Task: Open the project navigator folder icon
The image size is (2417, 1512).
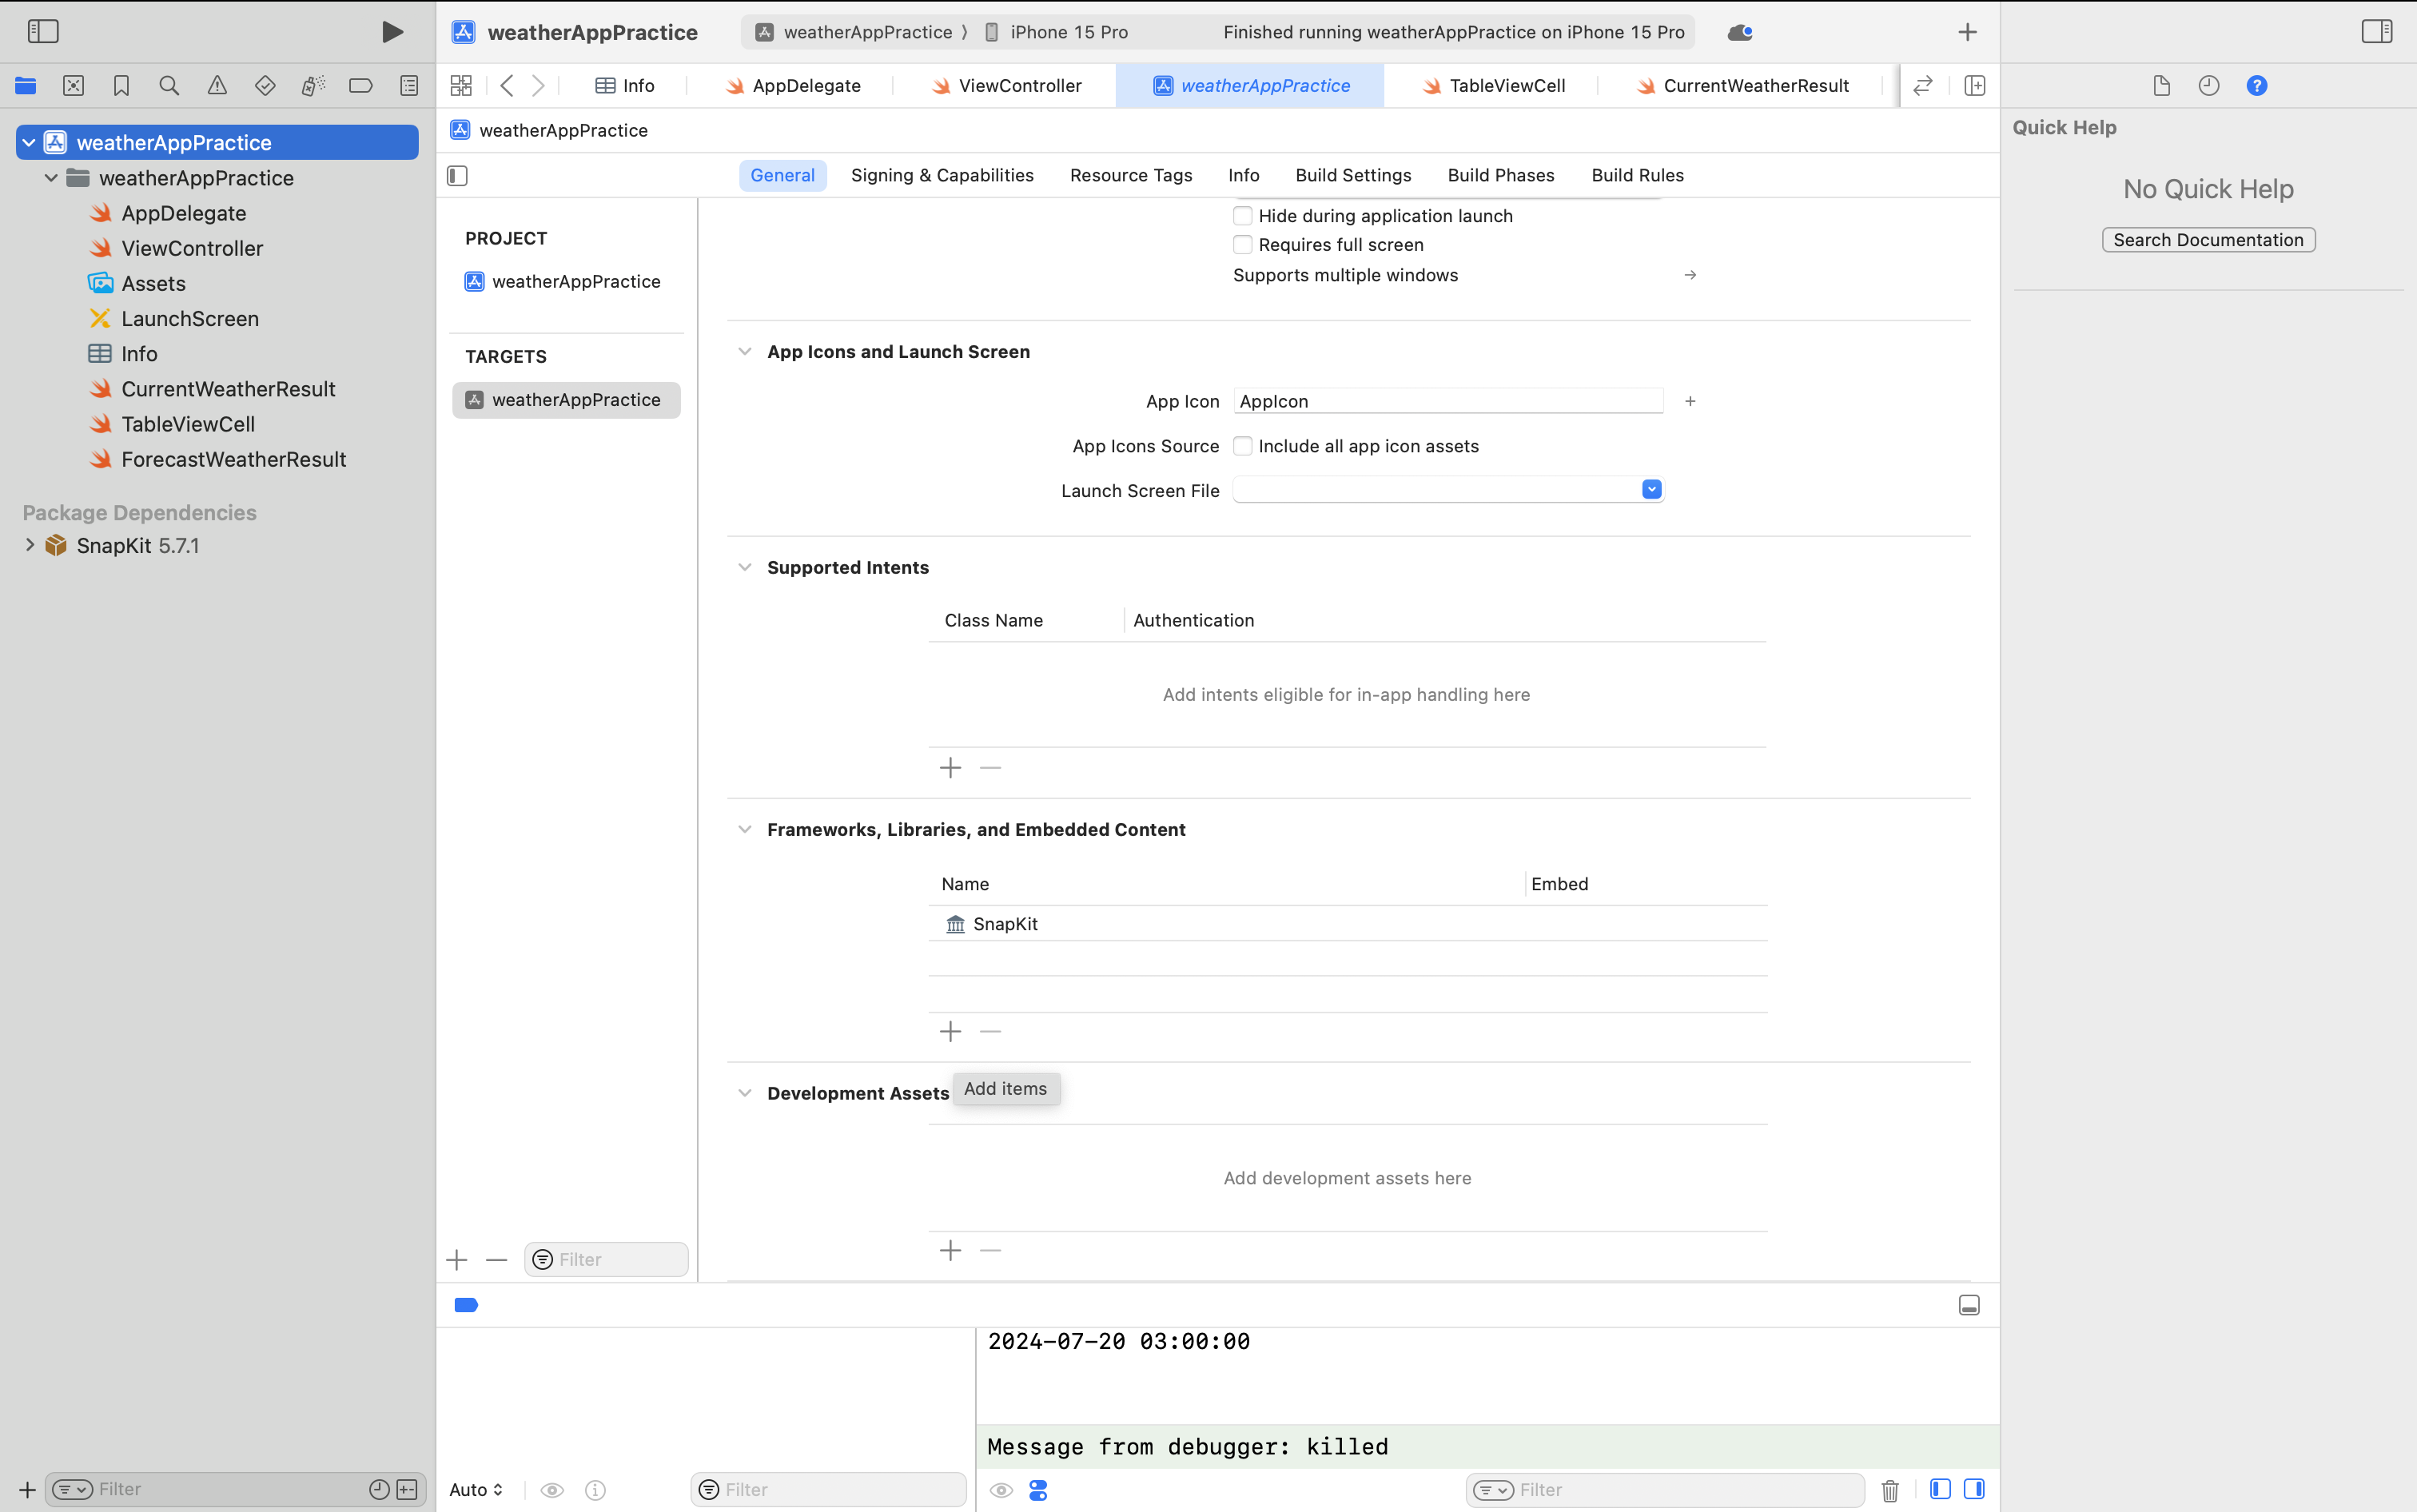Action: pyautogui.click(x=26, y=86)
